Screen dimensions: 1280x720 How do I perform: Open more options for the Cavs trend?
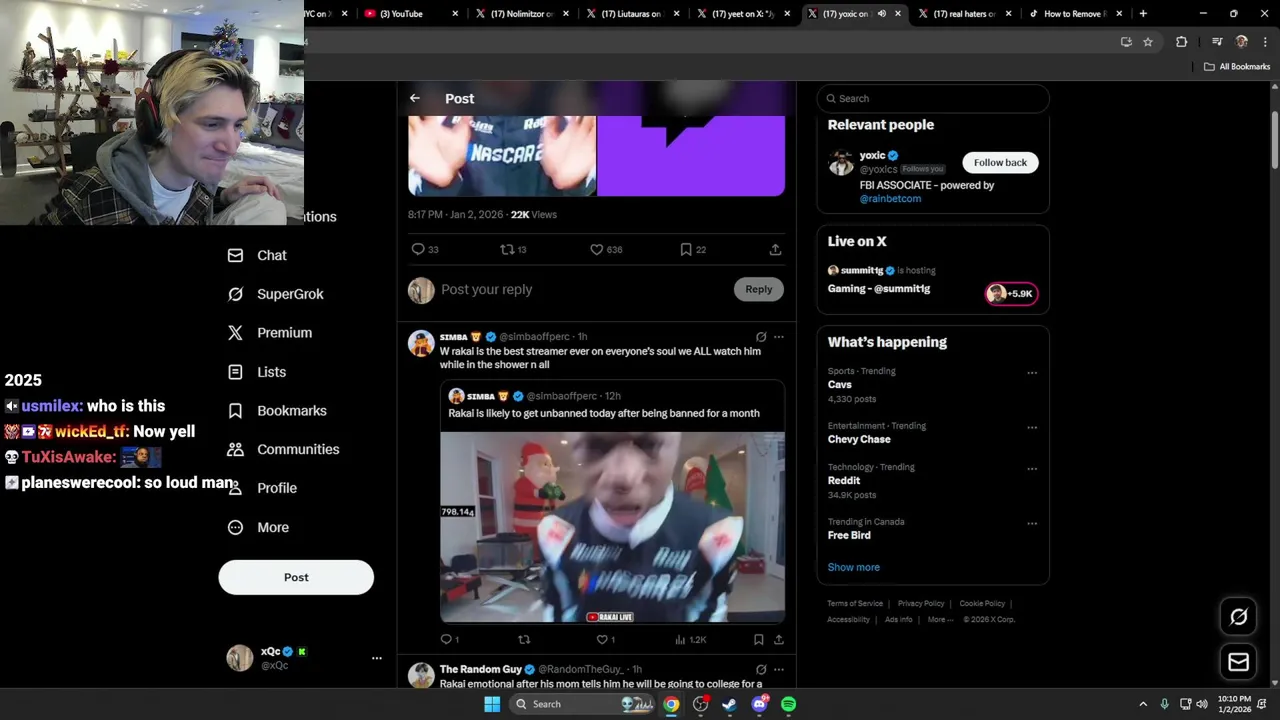tap(1032, 373)
